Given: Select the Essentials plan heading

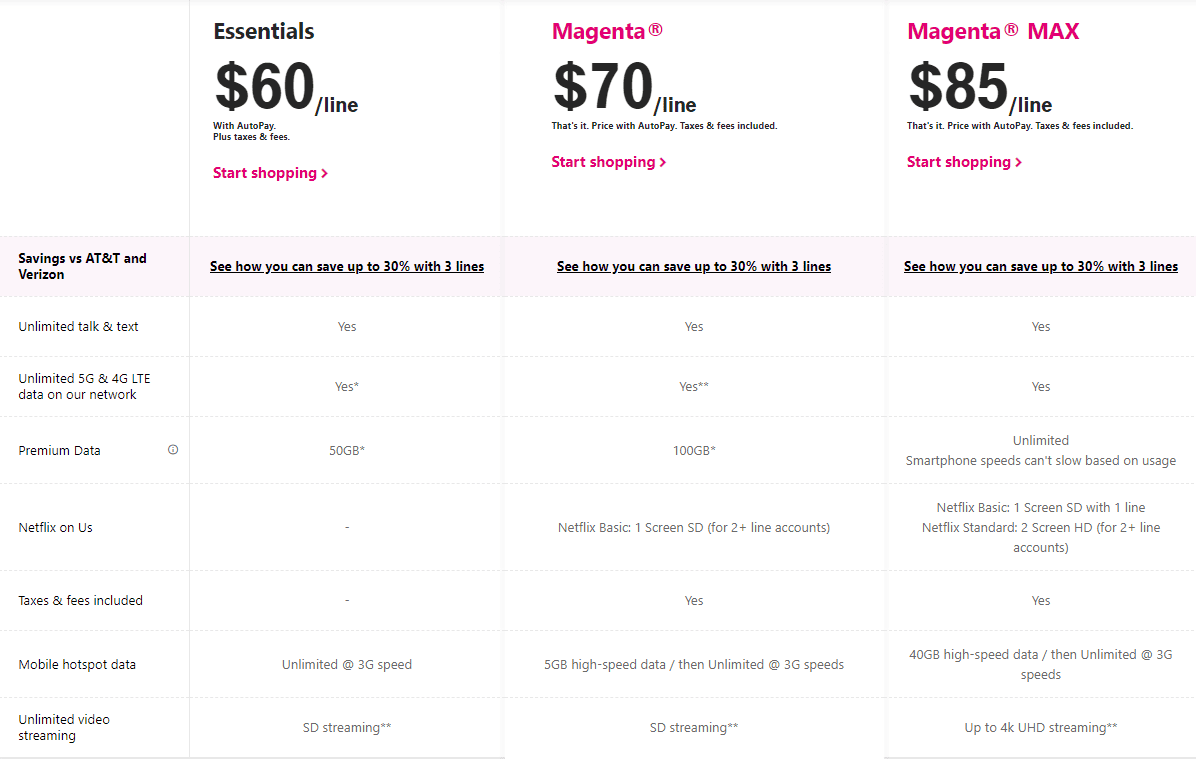Looking at the screenshot, I should (x=264, y=31).
